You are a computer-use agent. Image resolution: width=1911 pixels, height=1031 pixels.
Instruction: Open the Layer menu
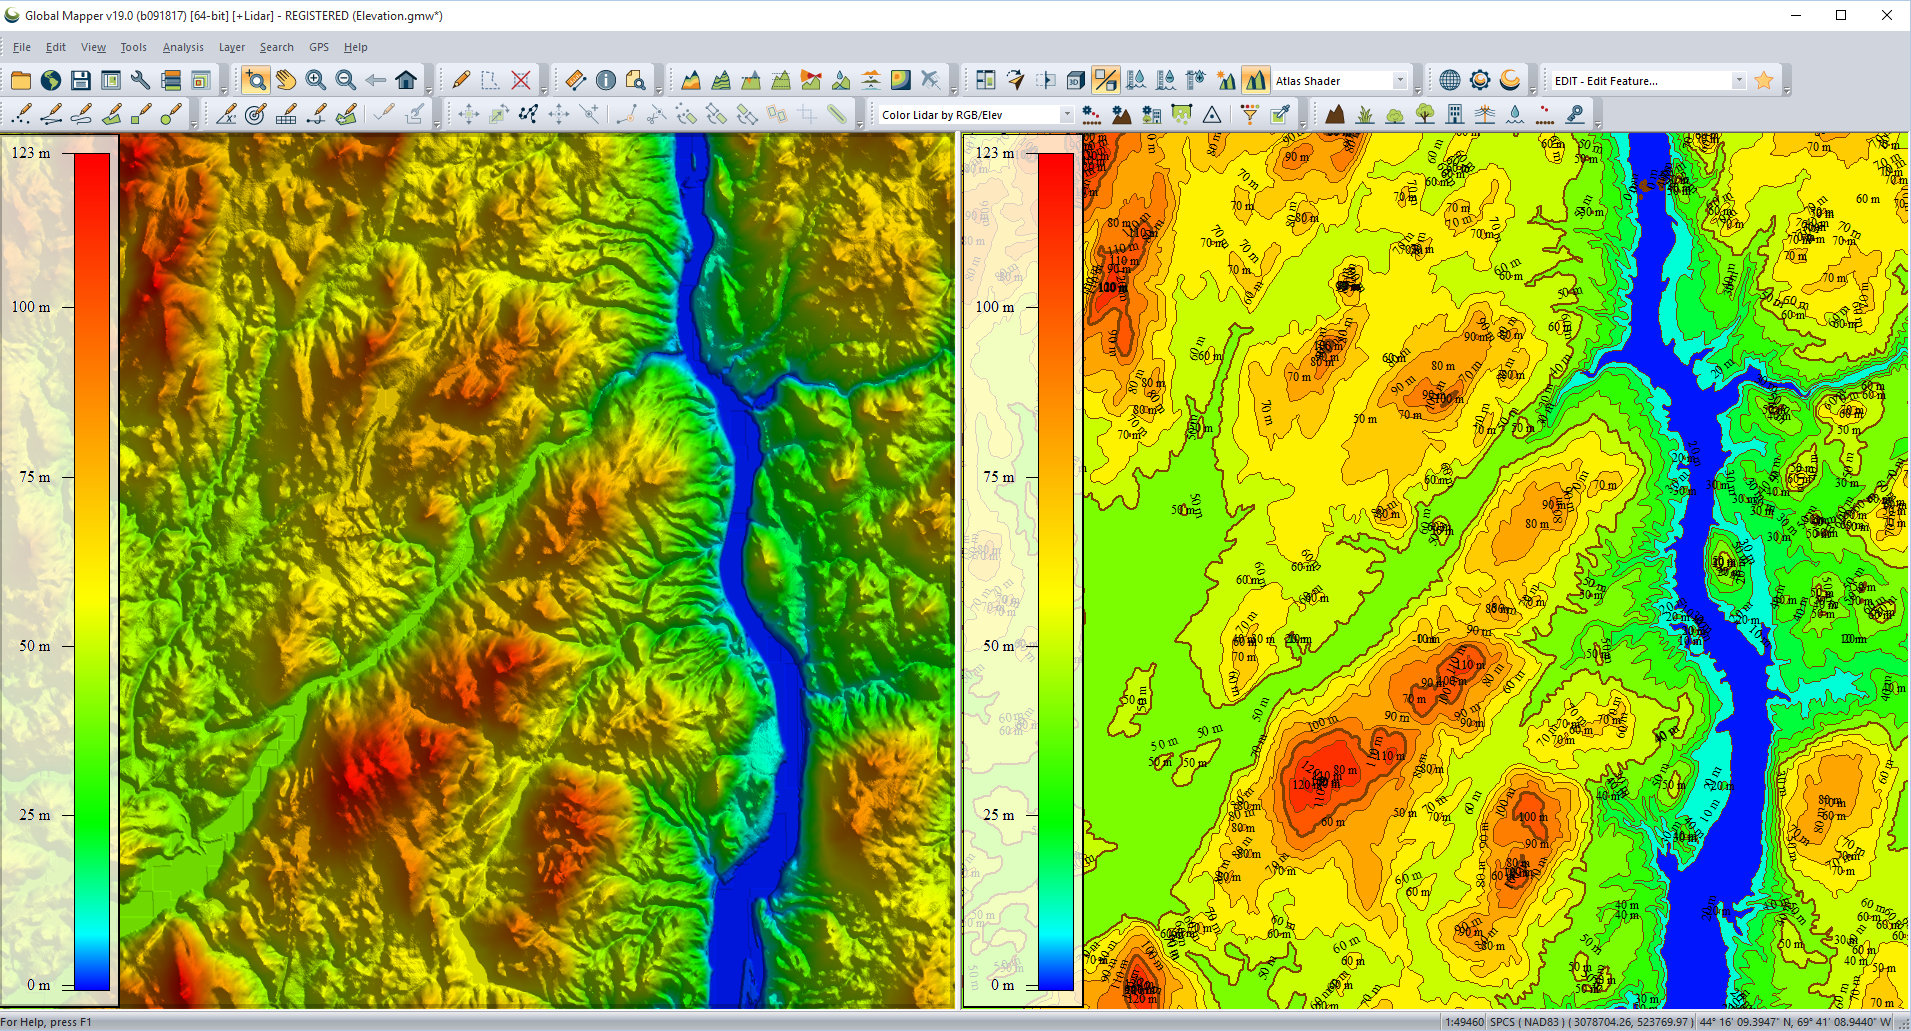(232, 47)
